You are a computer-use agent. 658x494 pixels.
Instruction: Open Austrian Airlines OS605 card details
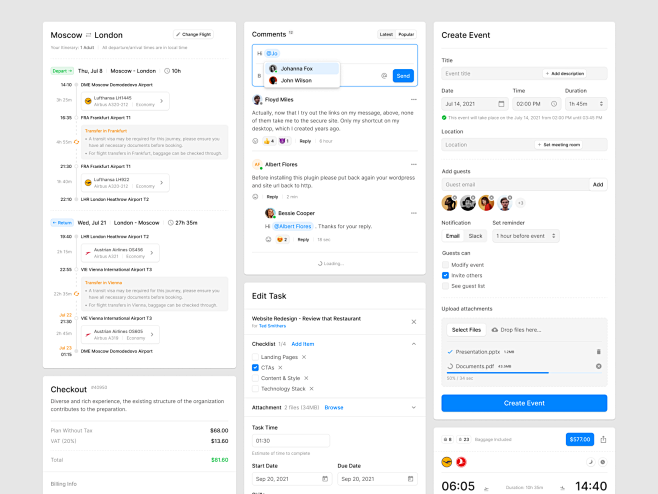pos(120,334)
